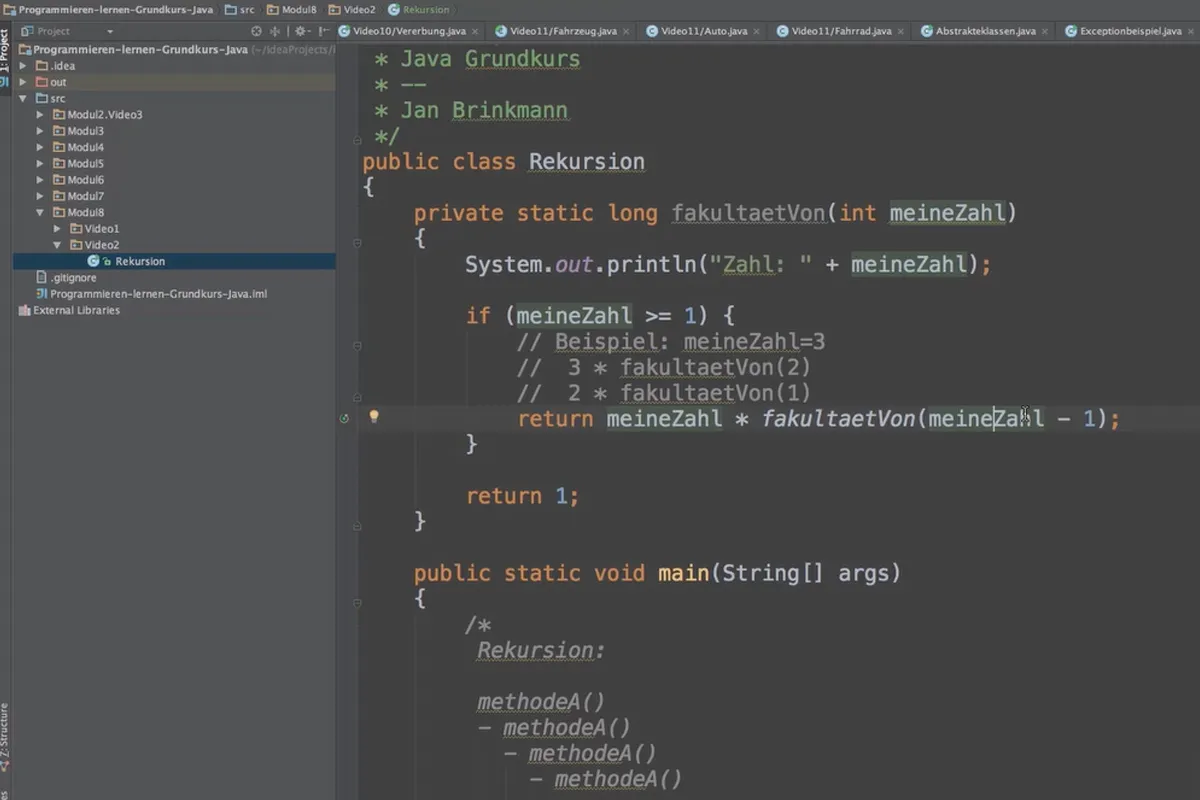Hide the Project tool window with the hide icon

click(x=324, y=31)
